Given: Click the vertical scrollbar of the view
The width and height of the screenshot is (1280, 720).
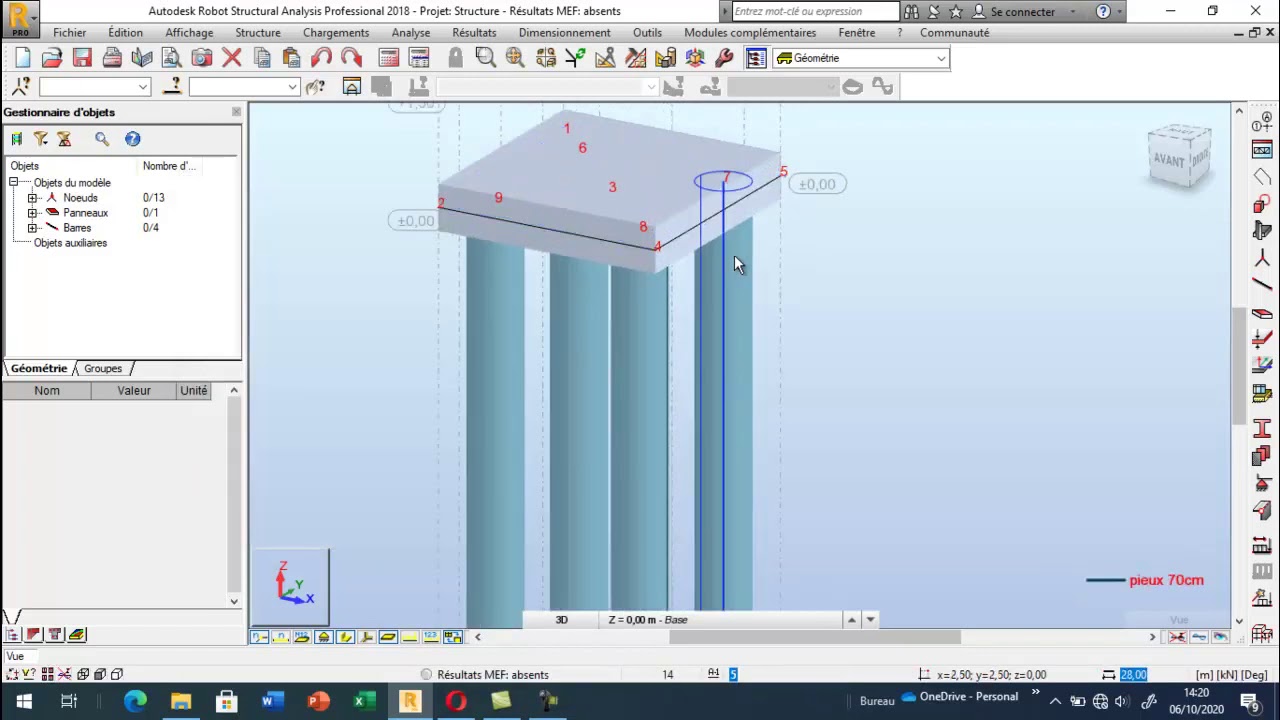Looking at the screenshot, I should point(1239,364).
